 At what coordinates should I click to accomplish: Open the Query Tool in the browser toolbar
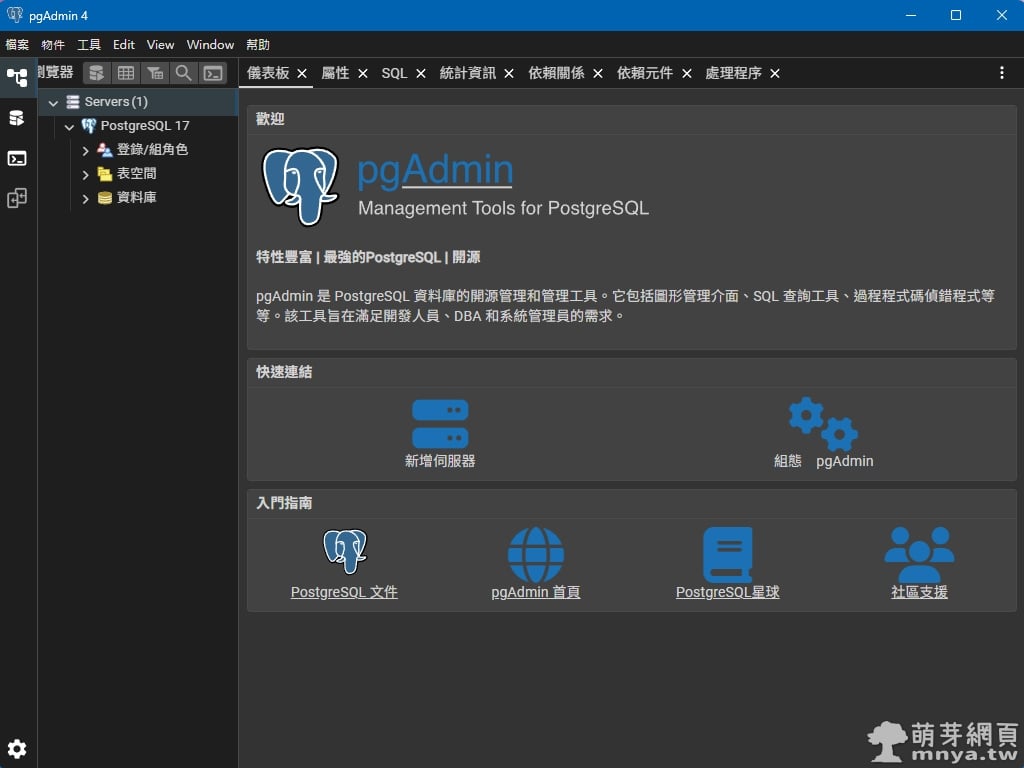[97, 73]
